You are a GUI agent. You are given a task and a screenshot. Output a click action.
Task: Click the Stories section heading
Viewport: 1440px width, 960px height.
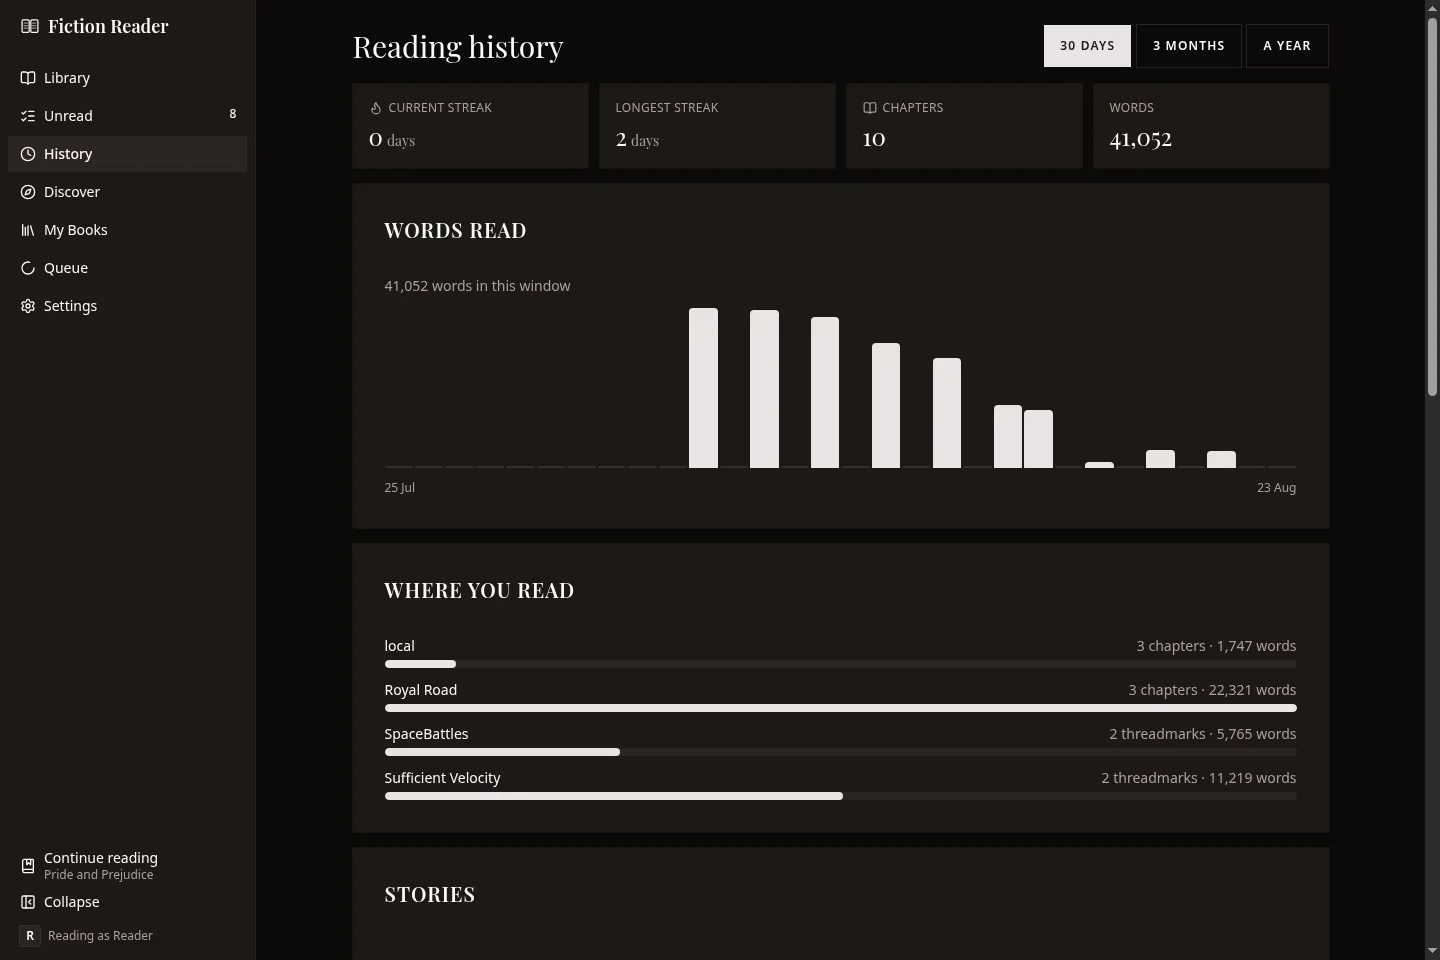point(430,894)
